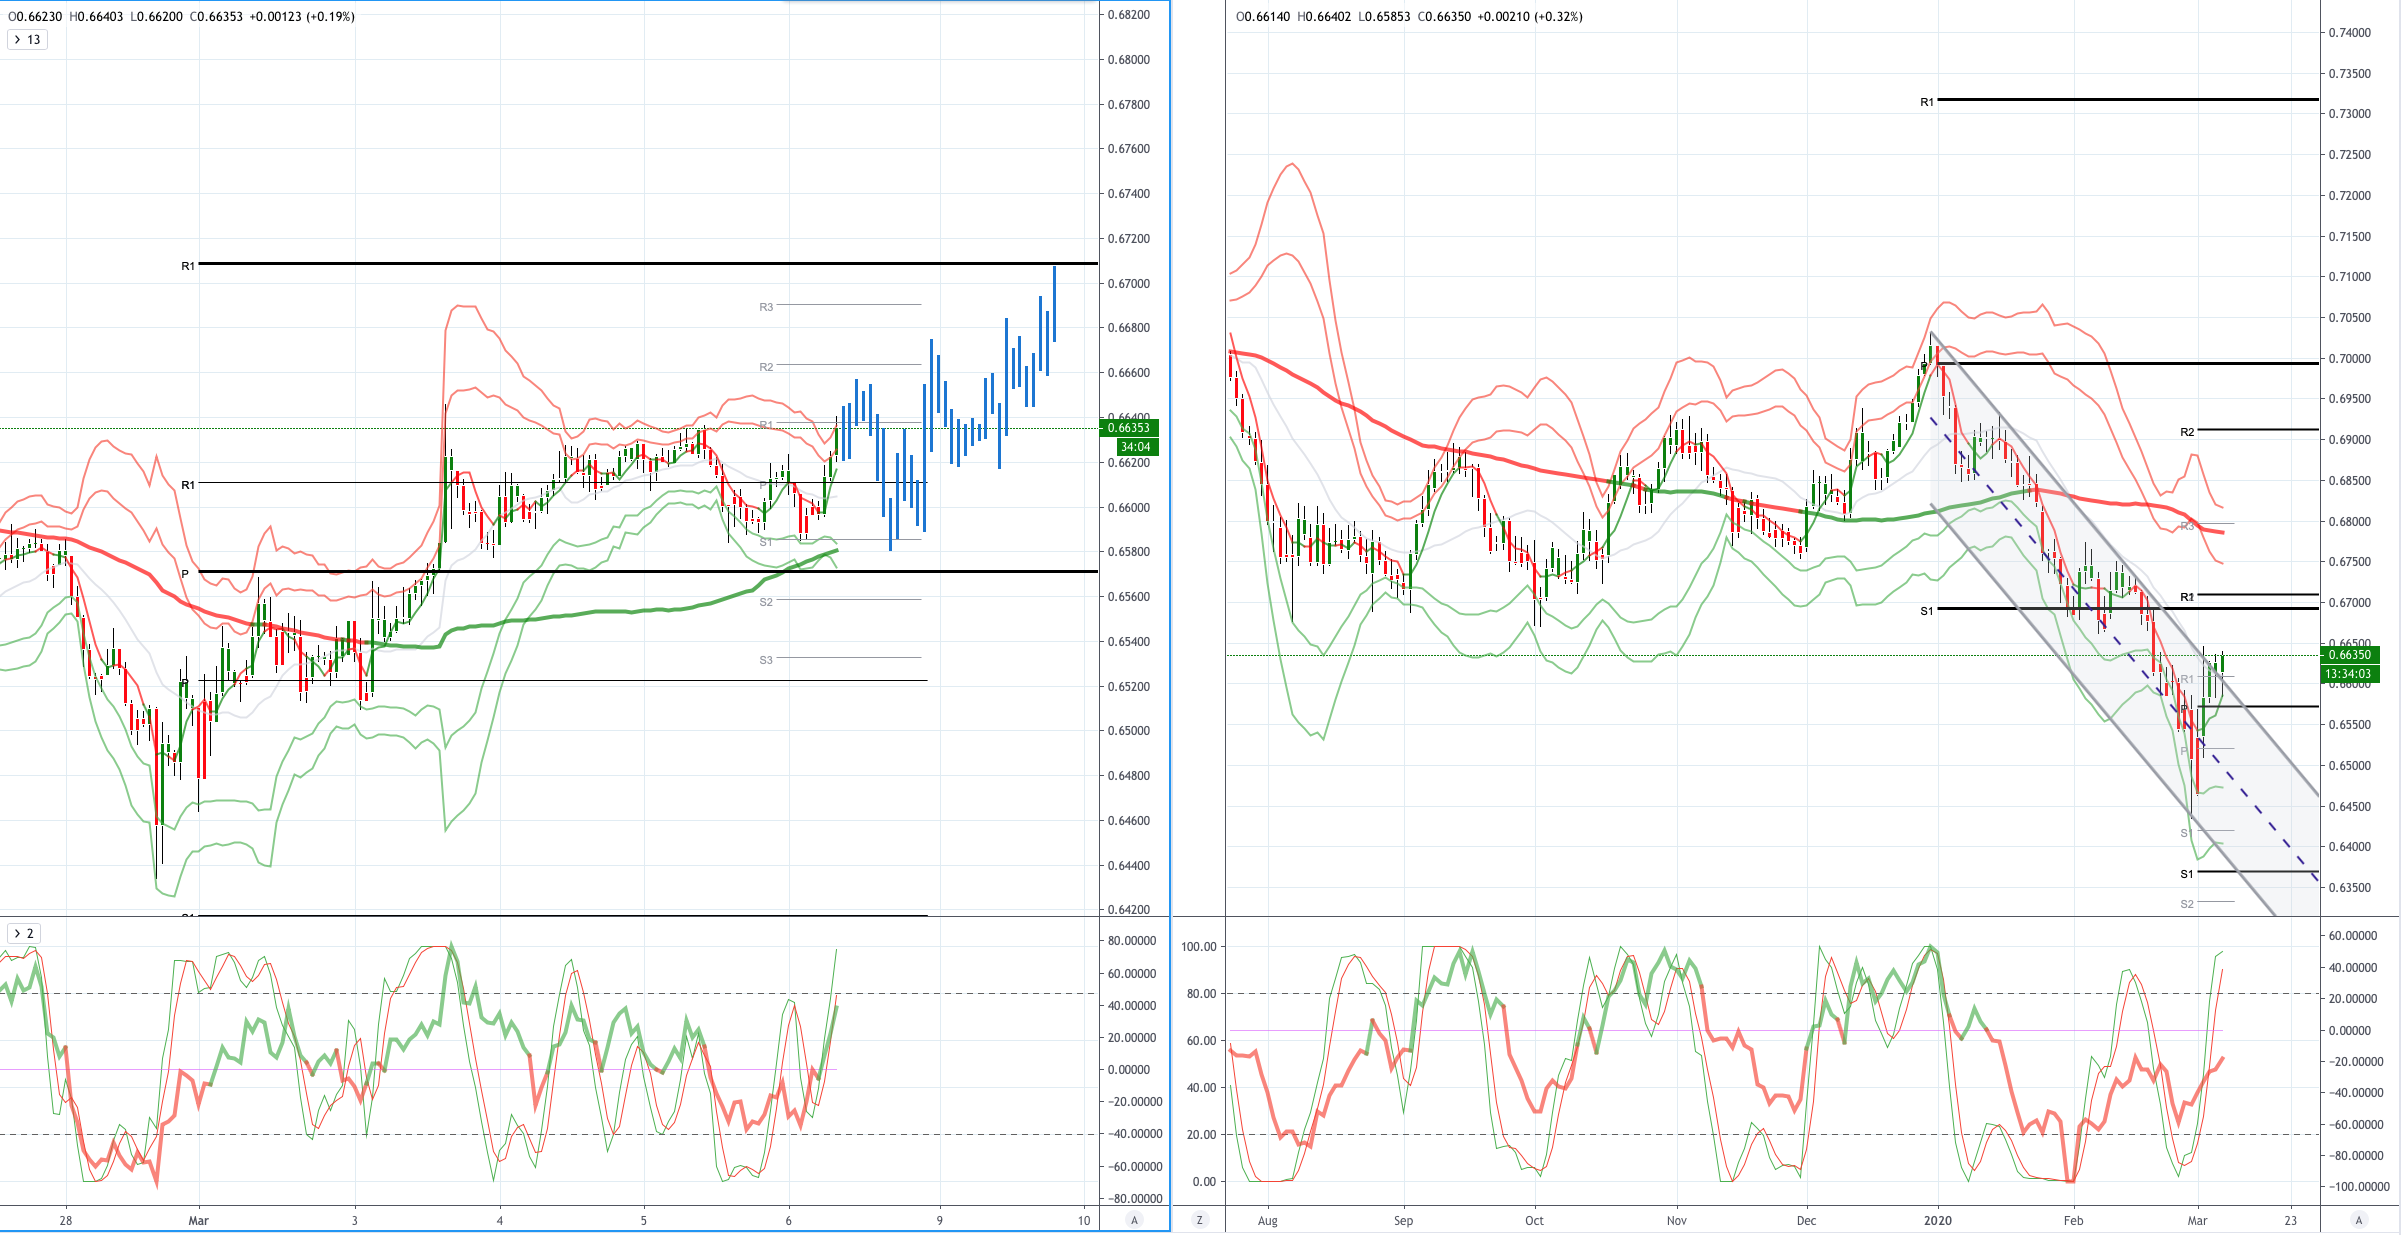The image size is (2401, 1235).
Task: Expand the 13 indicators legend chevron
Action: 17,40
